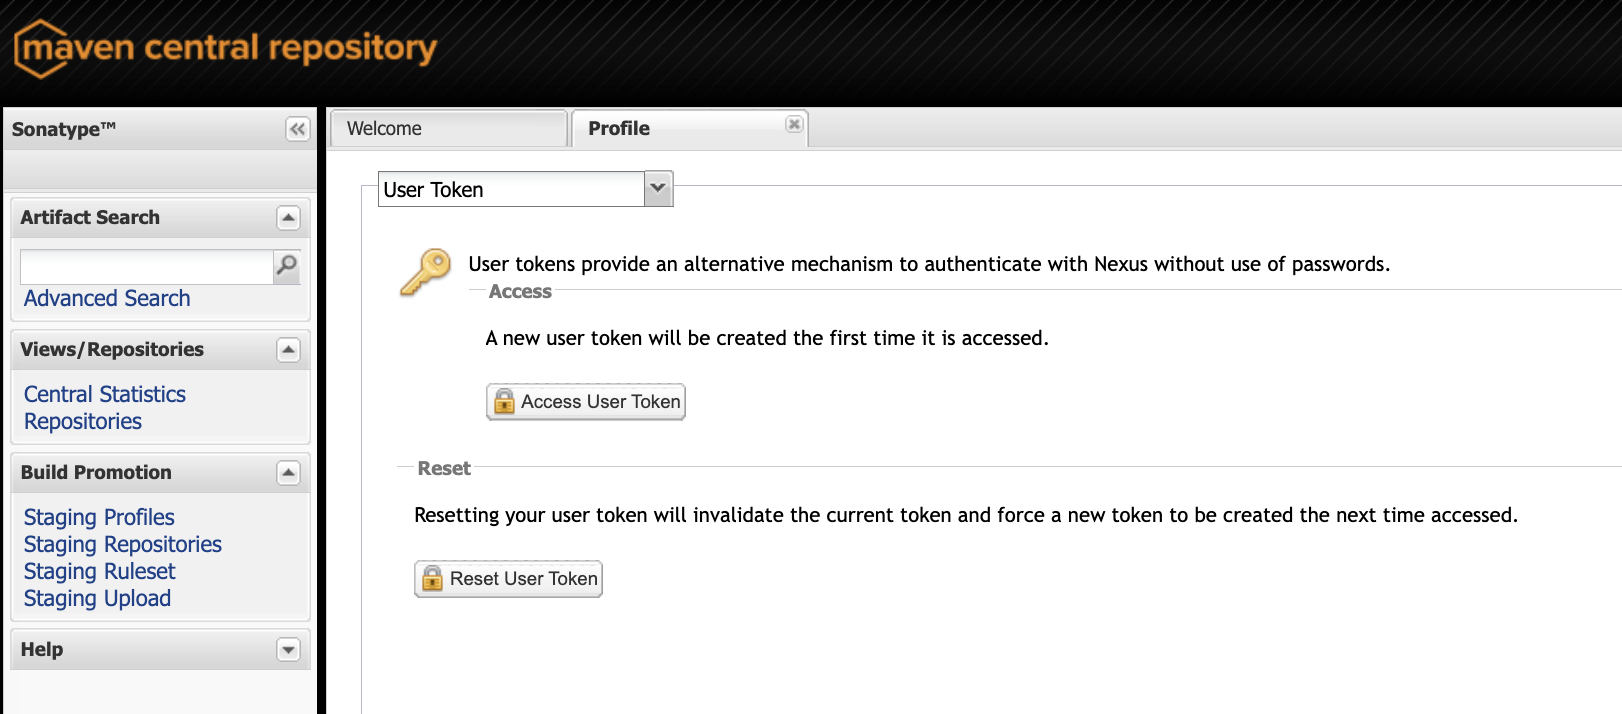Expand the Help section
This screenshot has width=1622, height=714.
(x=288, y=650)
